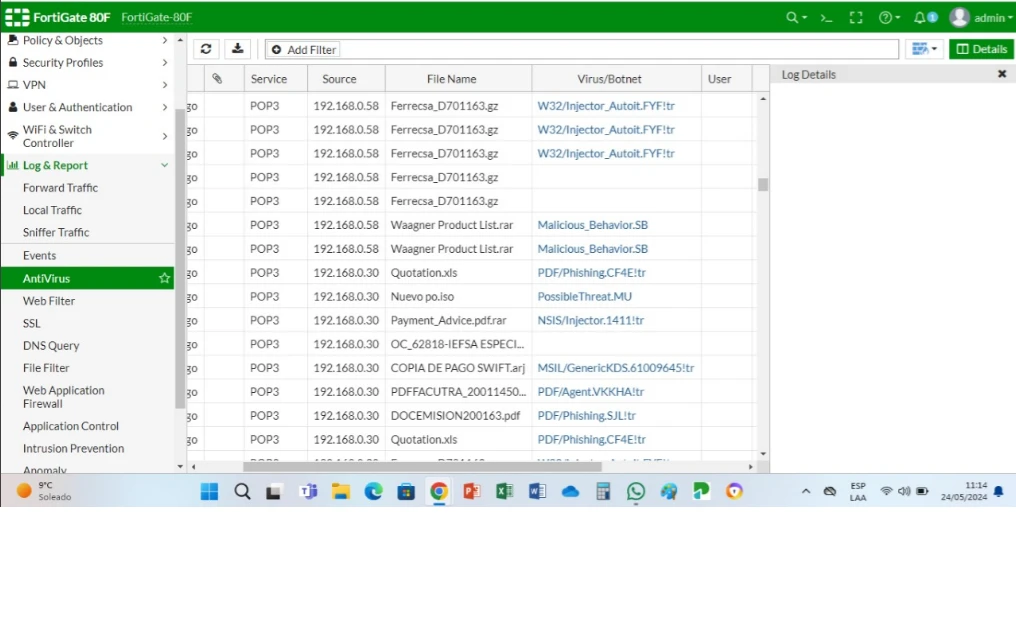Screen dimensions: 1016x629
Task: Click the Malicious_Behavior.SB link
Action: click(x=592, y=225)
